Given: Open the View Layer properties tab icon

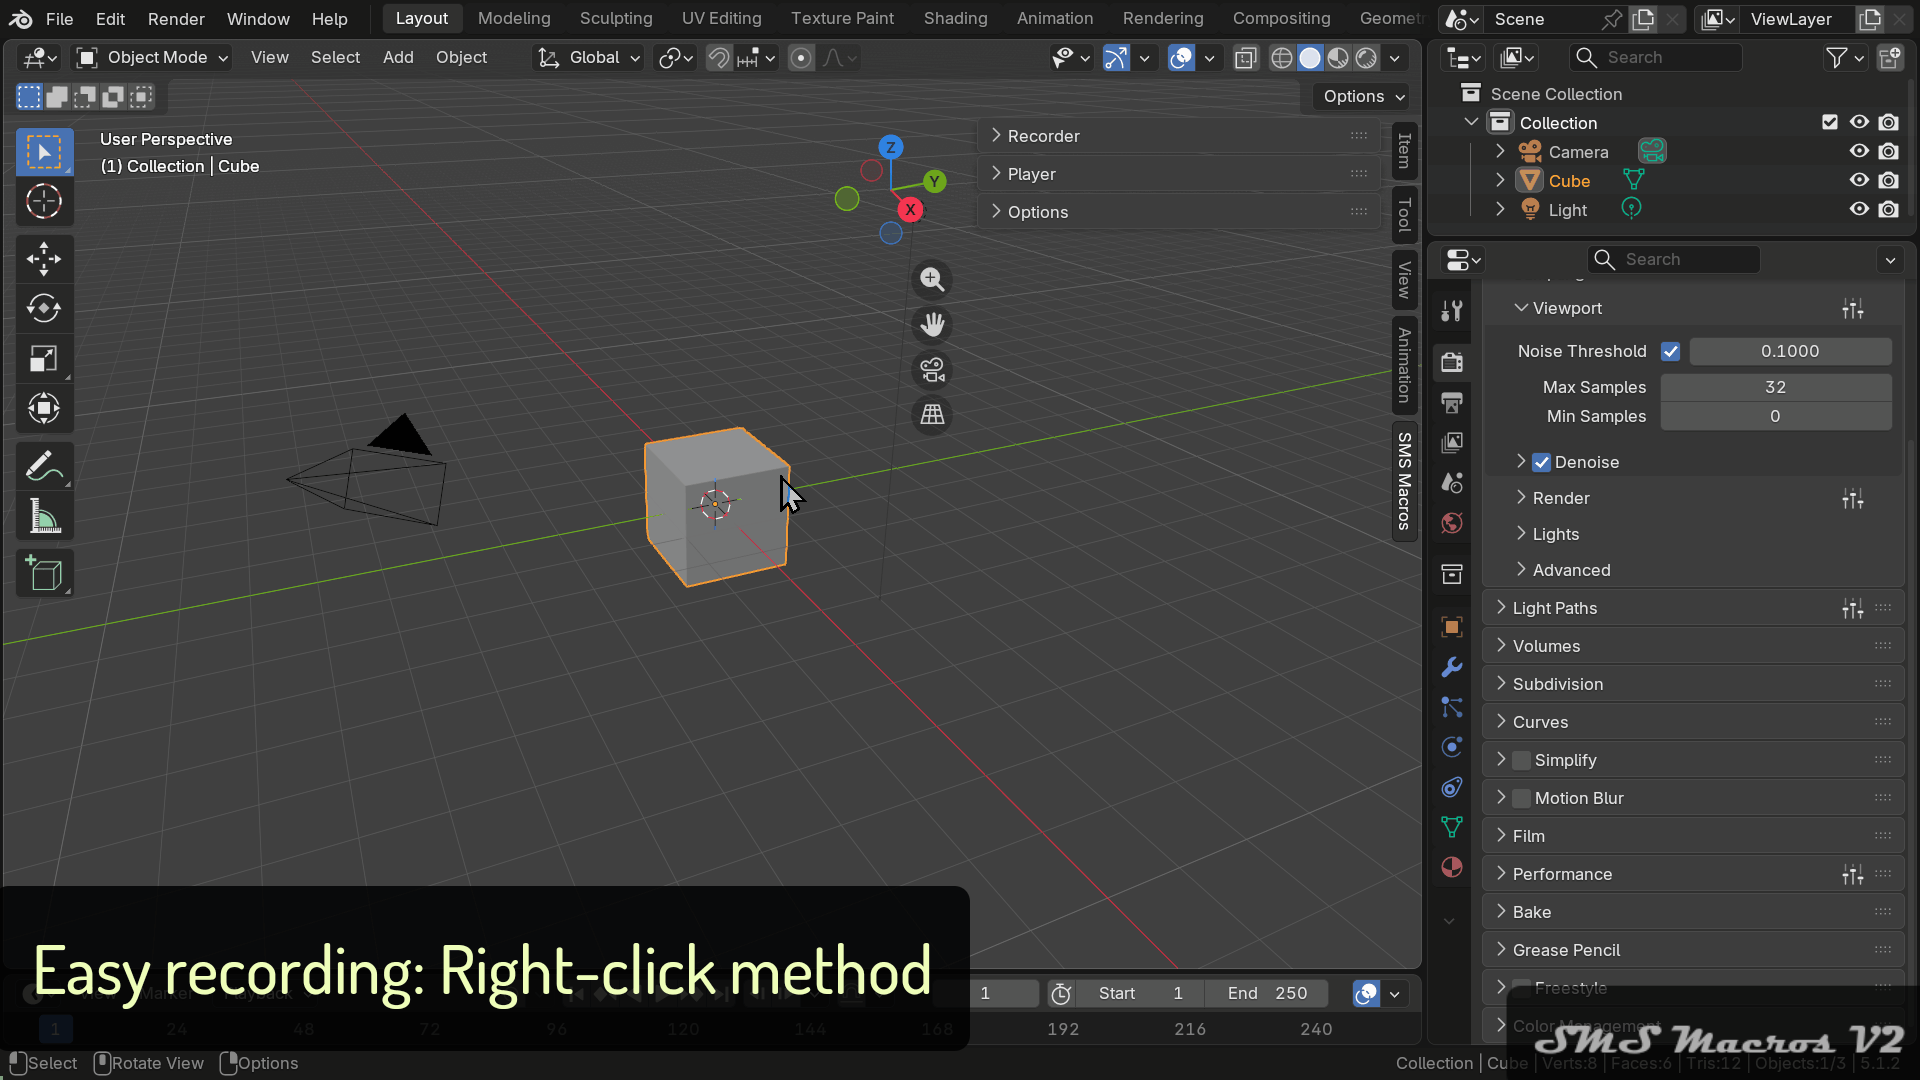Looking at the screenshot, I should (1452, 442).
